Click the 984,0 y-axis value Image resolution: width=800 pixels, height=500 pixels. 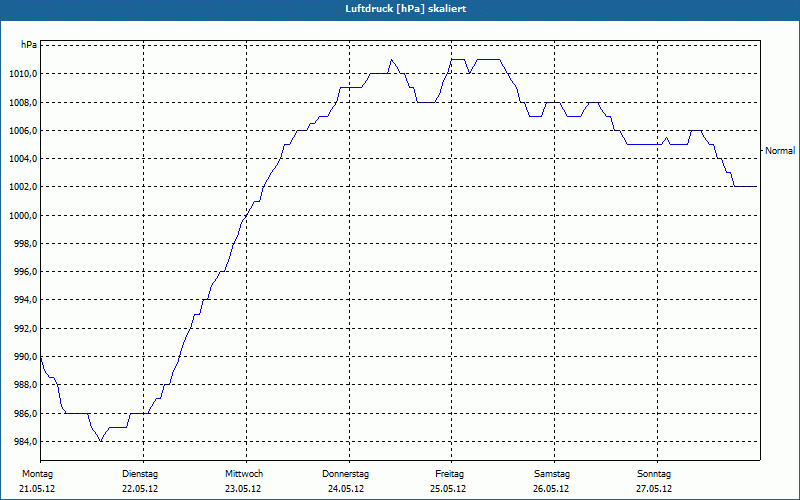(x=25, y=441)
